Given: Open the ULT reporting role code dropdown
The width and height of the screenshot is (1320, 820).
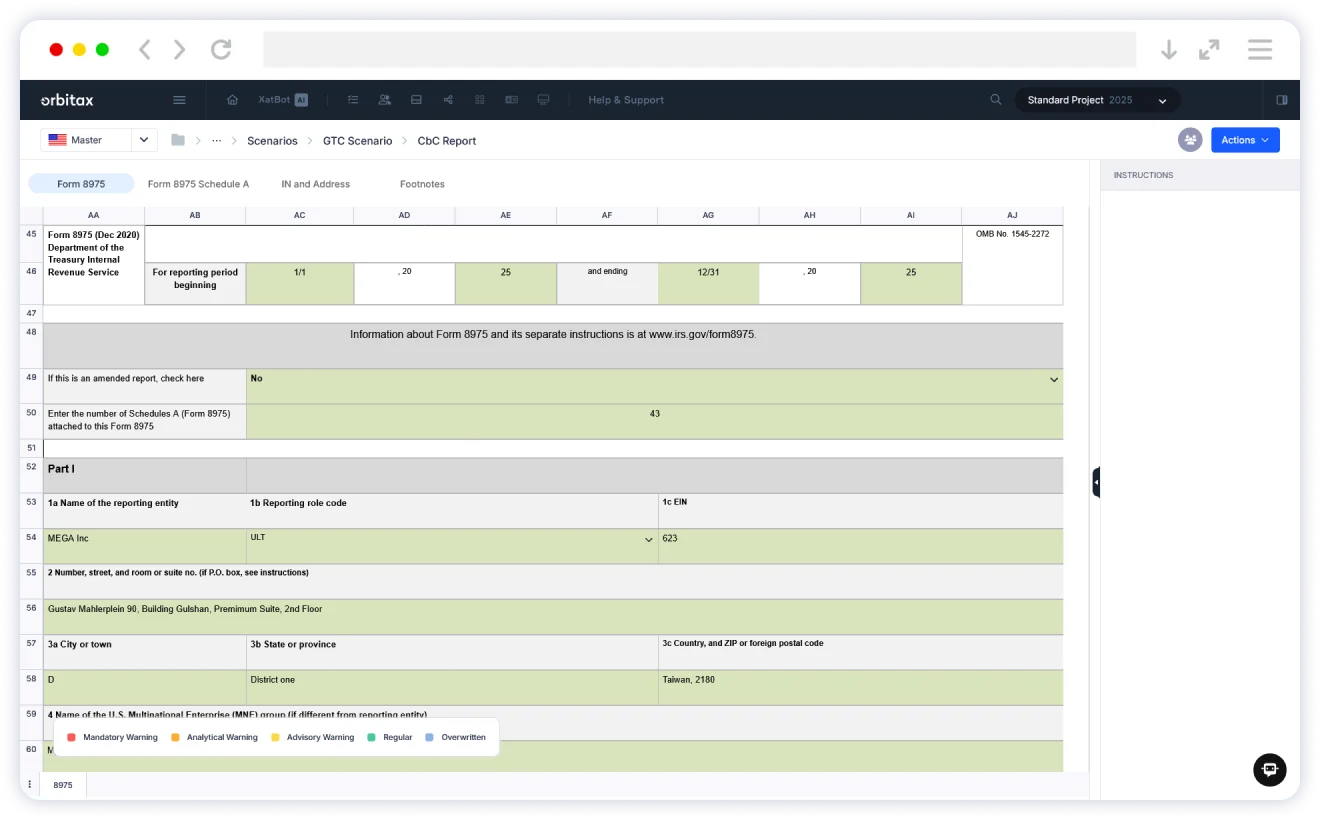Looking at the screenshot, I should [x=648, y=540].
